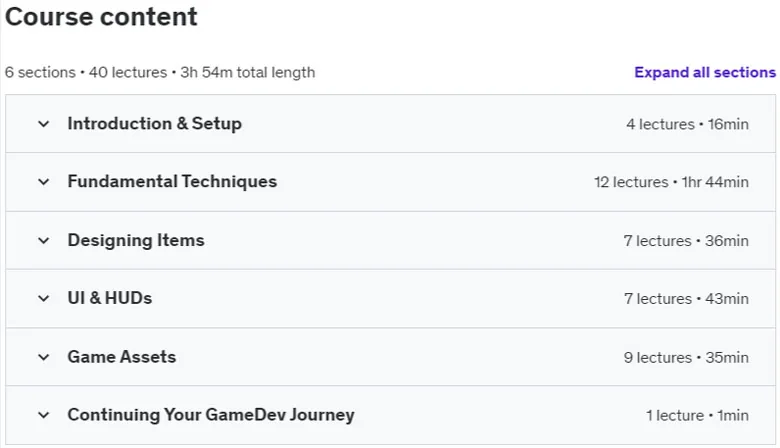
Task: Open the Fundamental Techniques section heading
Action: coord(172,181)
